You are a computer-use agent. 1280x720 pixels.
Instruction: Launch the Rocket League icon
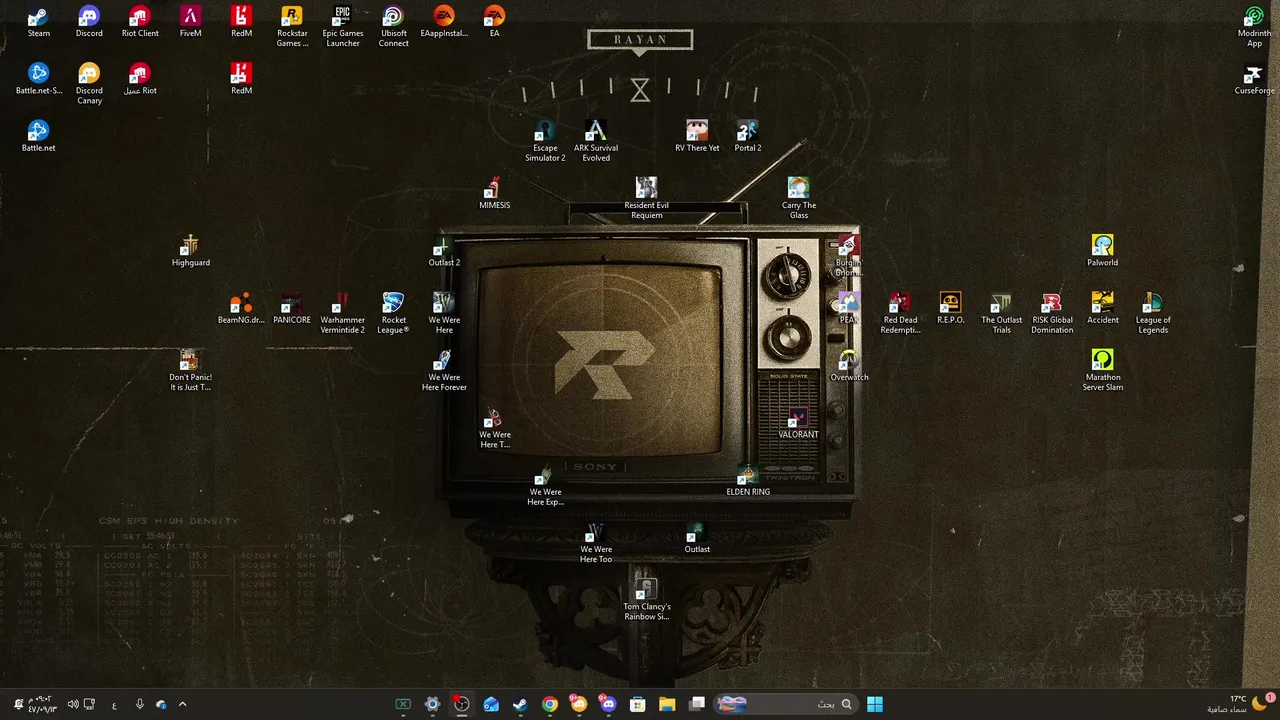pos(393,313)
